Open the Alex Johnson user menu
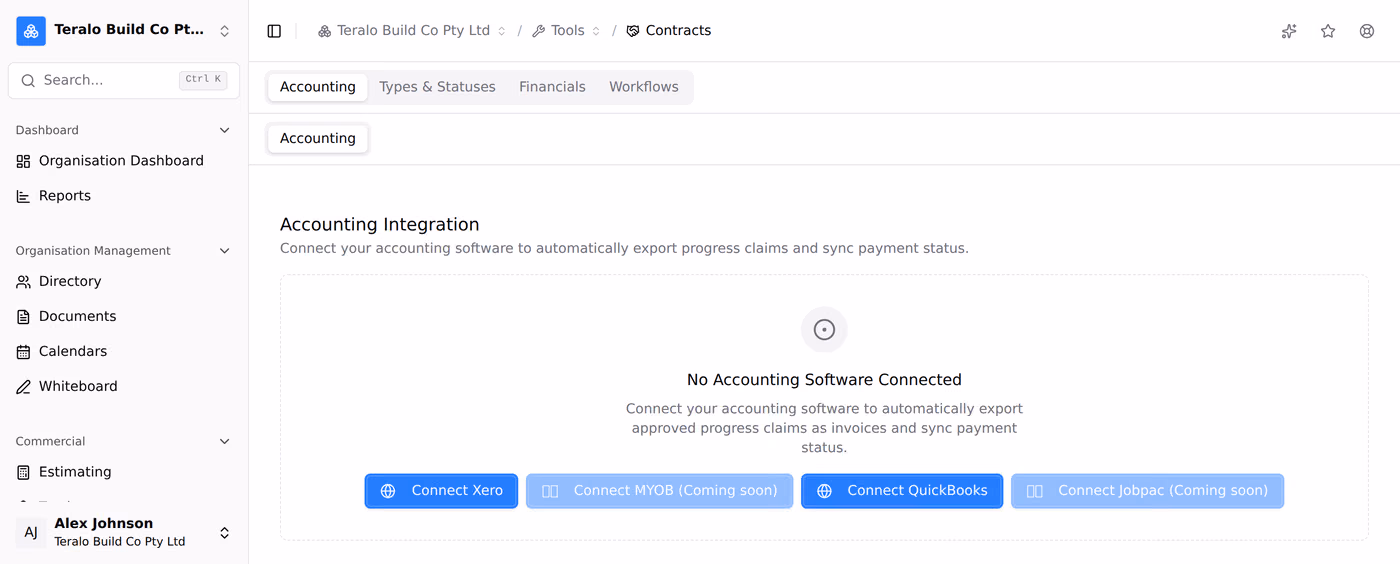This screenshot has height=564, width=1400. 124,532
